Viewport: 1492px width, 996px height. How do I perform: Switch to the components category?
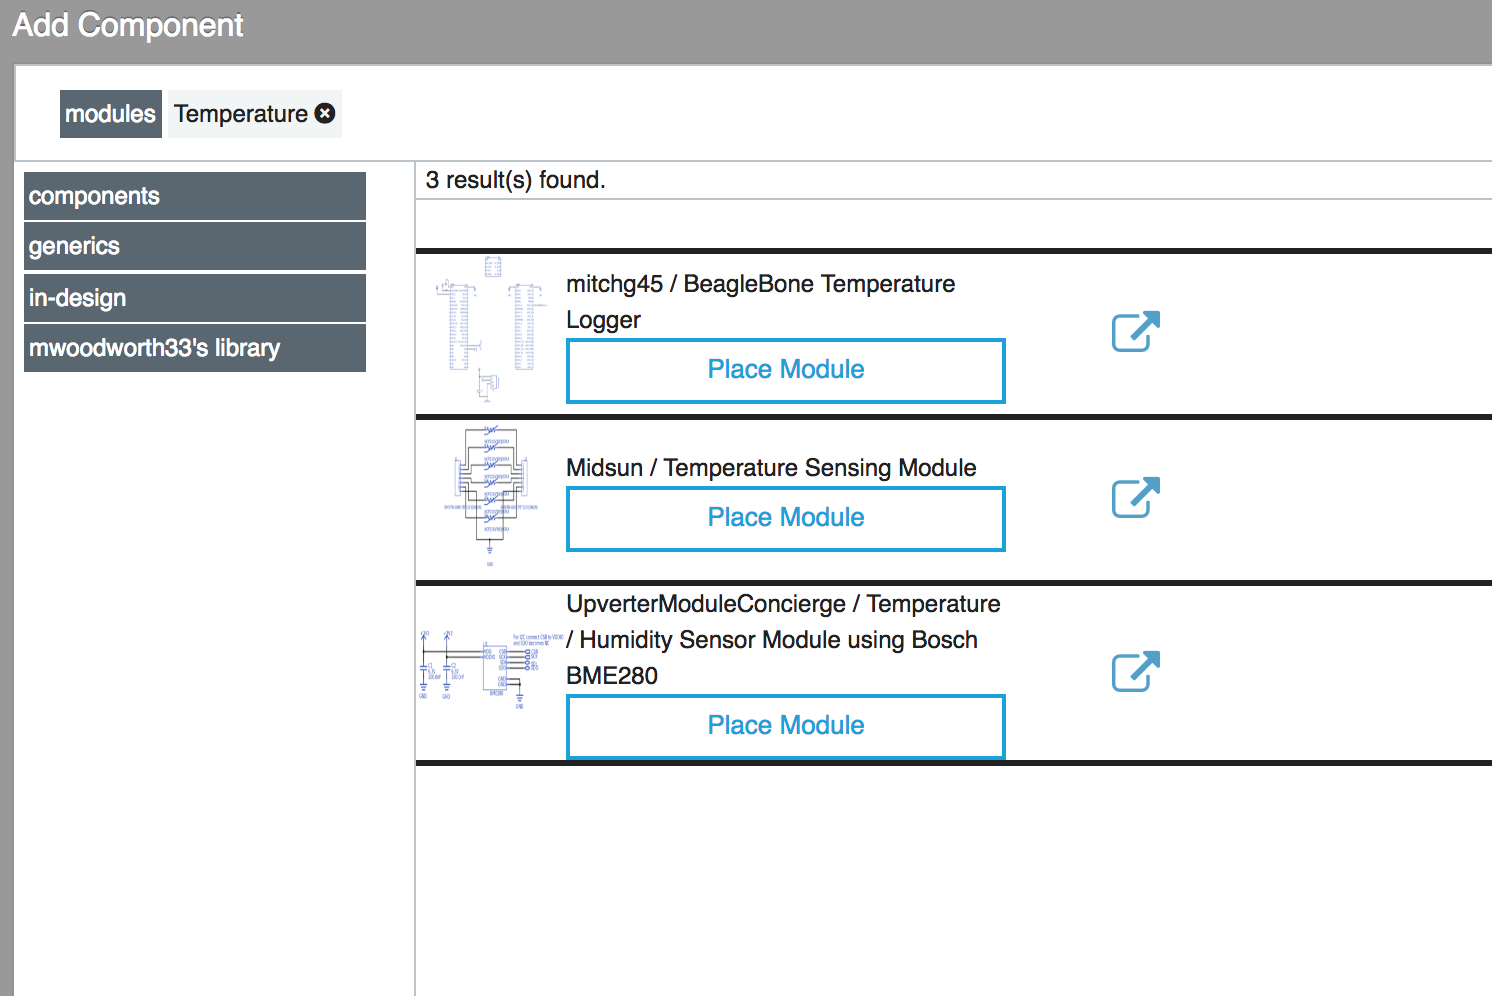click(195, 196)
